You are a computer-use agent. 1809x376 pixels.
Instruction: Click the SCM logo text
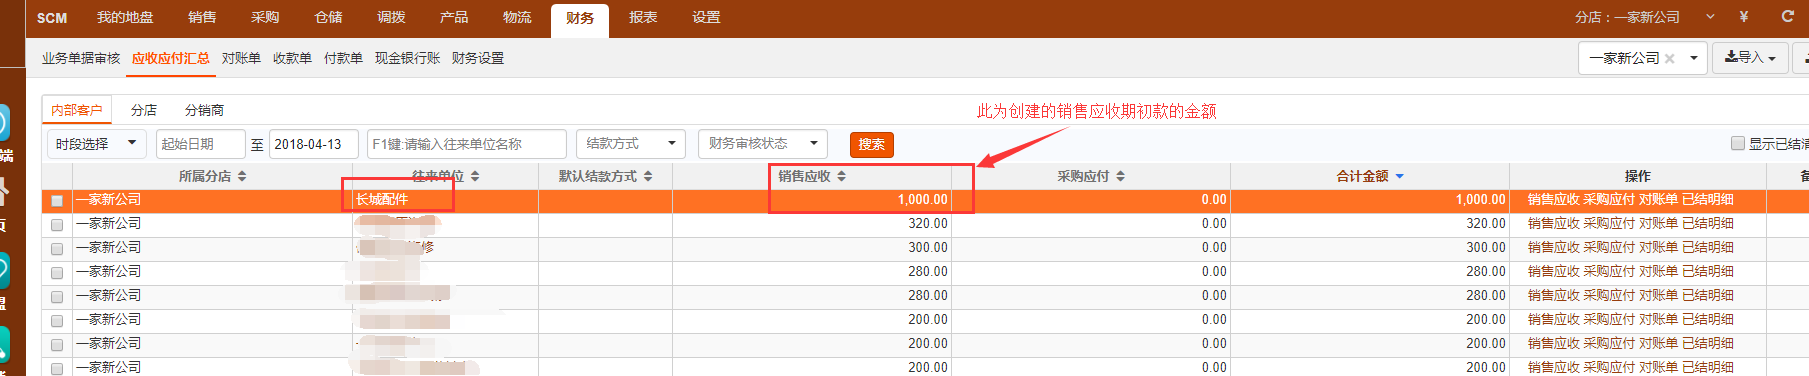click(52, 18)
